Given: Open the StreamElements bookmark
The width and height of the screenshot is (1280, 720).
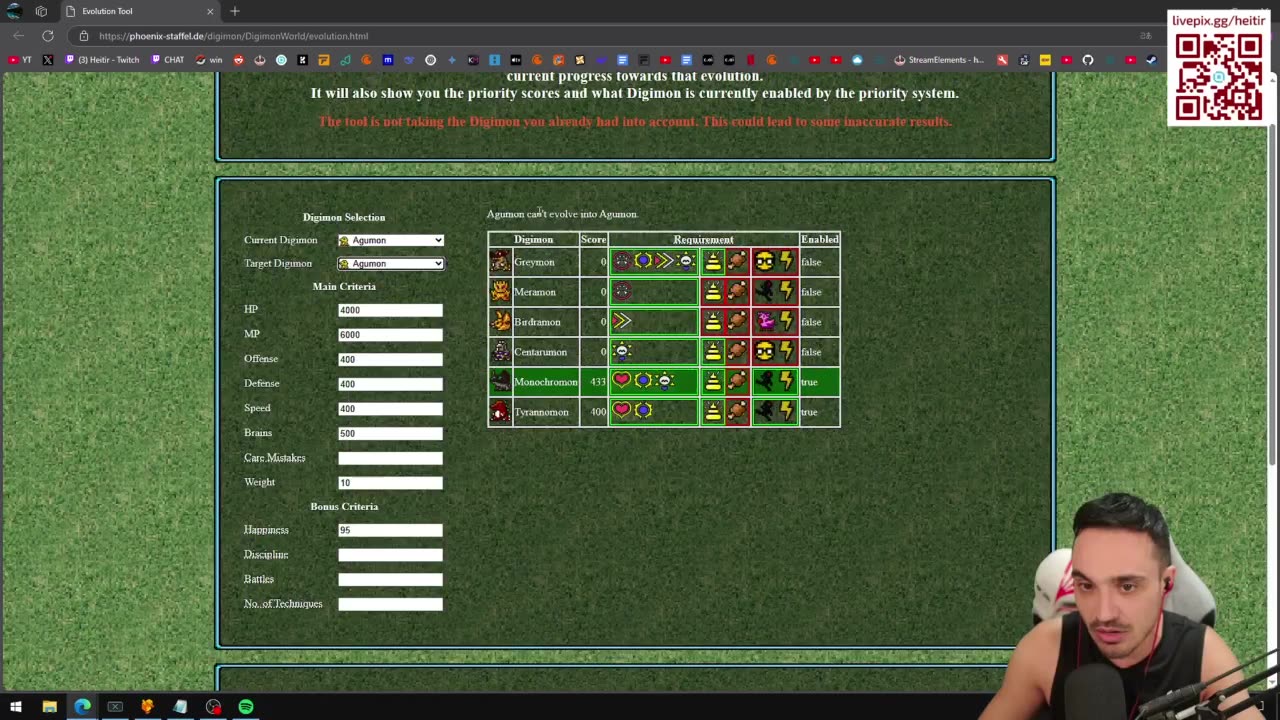Looking at the screenshot, I should pos(939,60).
